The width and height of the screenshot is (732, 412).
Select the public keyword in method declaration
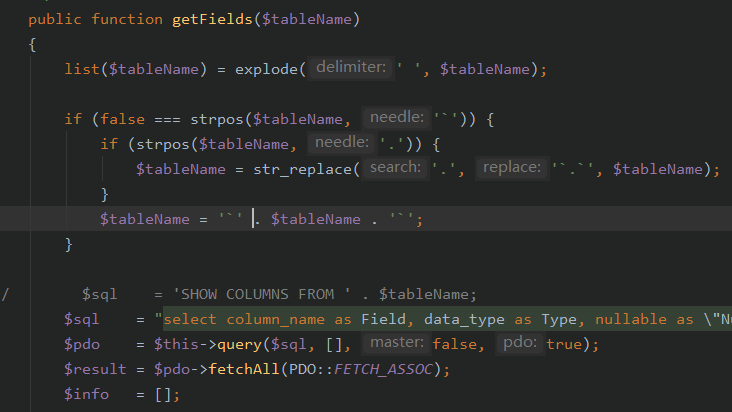tap(55, 19)
